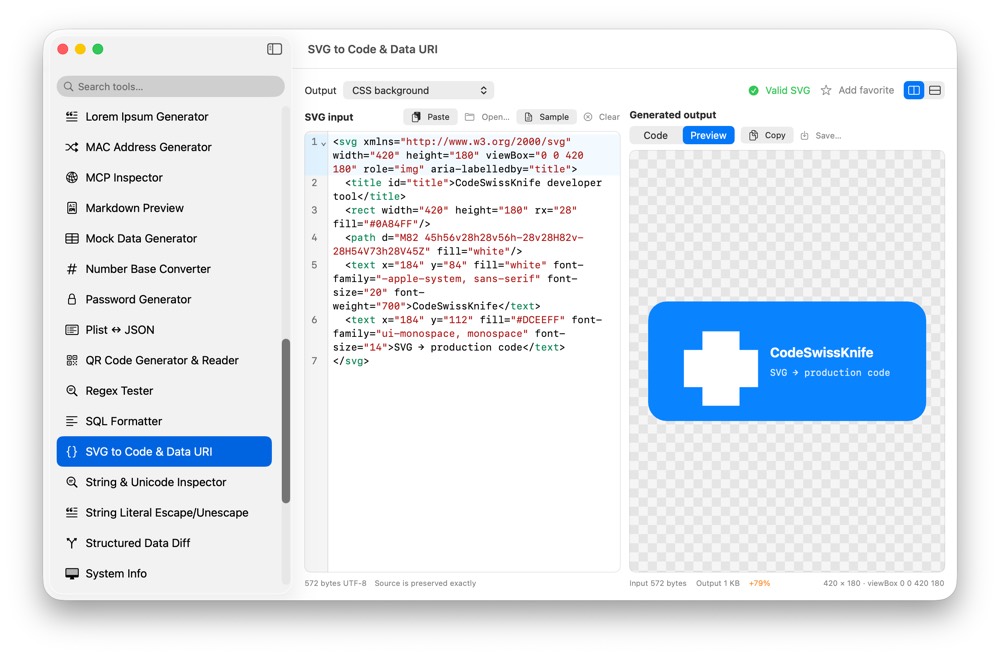Click the Password Generator lock icon

72,299
